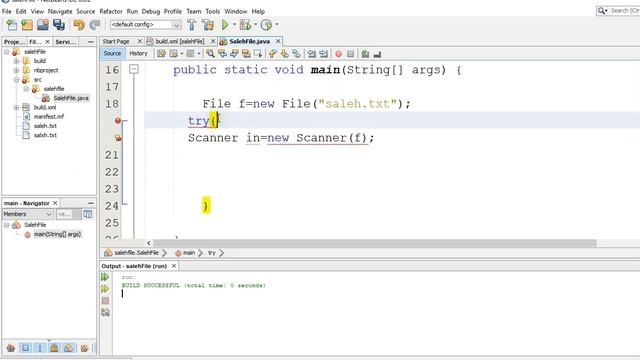Switch to the build.xml [salehFile] tab
This screenshot has width=640, height=360.
(x=180, y=41)
